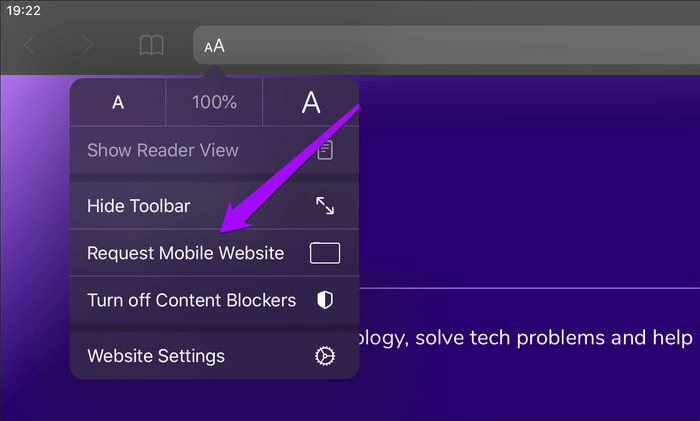
Task: Tap the forward navigation arrow
Action: (88, 45)
